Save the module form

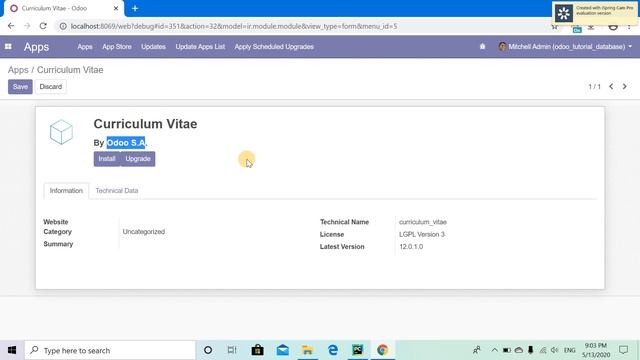[20, 87]
